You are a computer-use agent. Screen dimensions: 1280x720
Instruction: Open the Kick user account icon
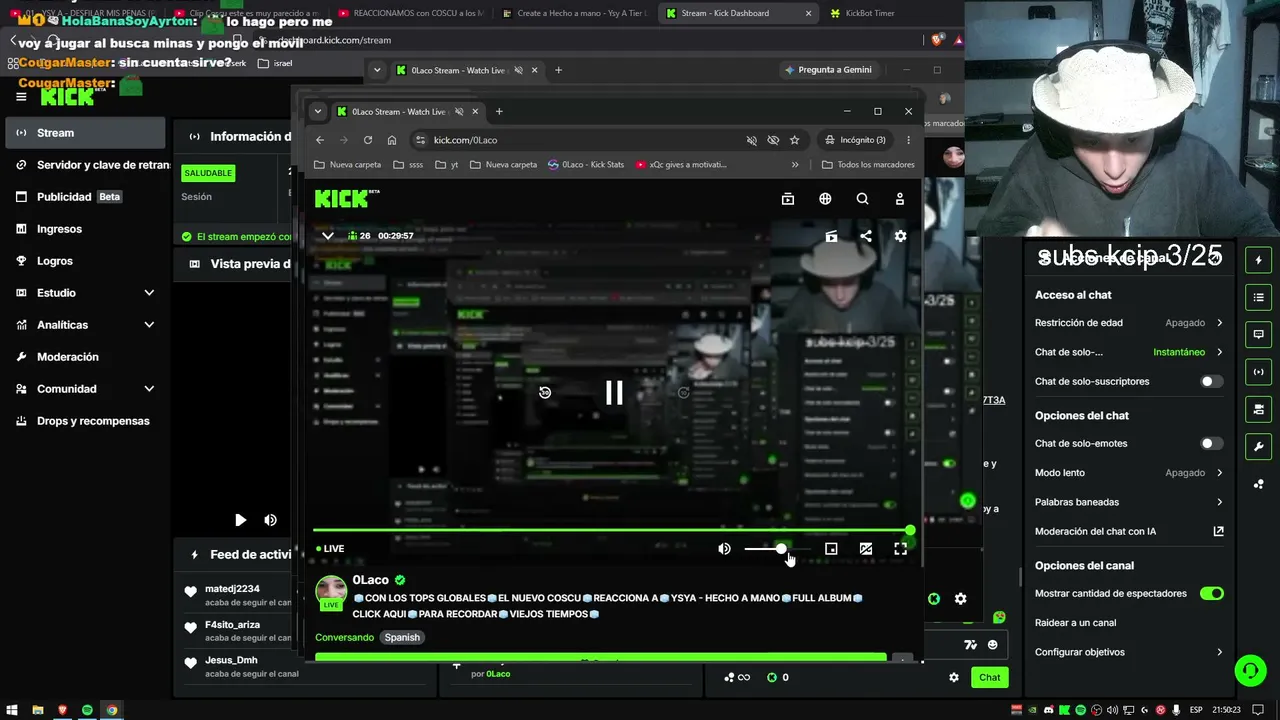pyautogui.click(x=900, y=199)
